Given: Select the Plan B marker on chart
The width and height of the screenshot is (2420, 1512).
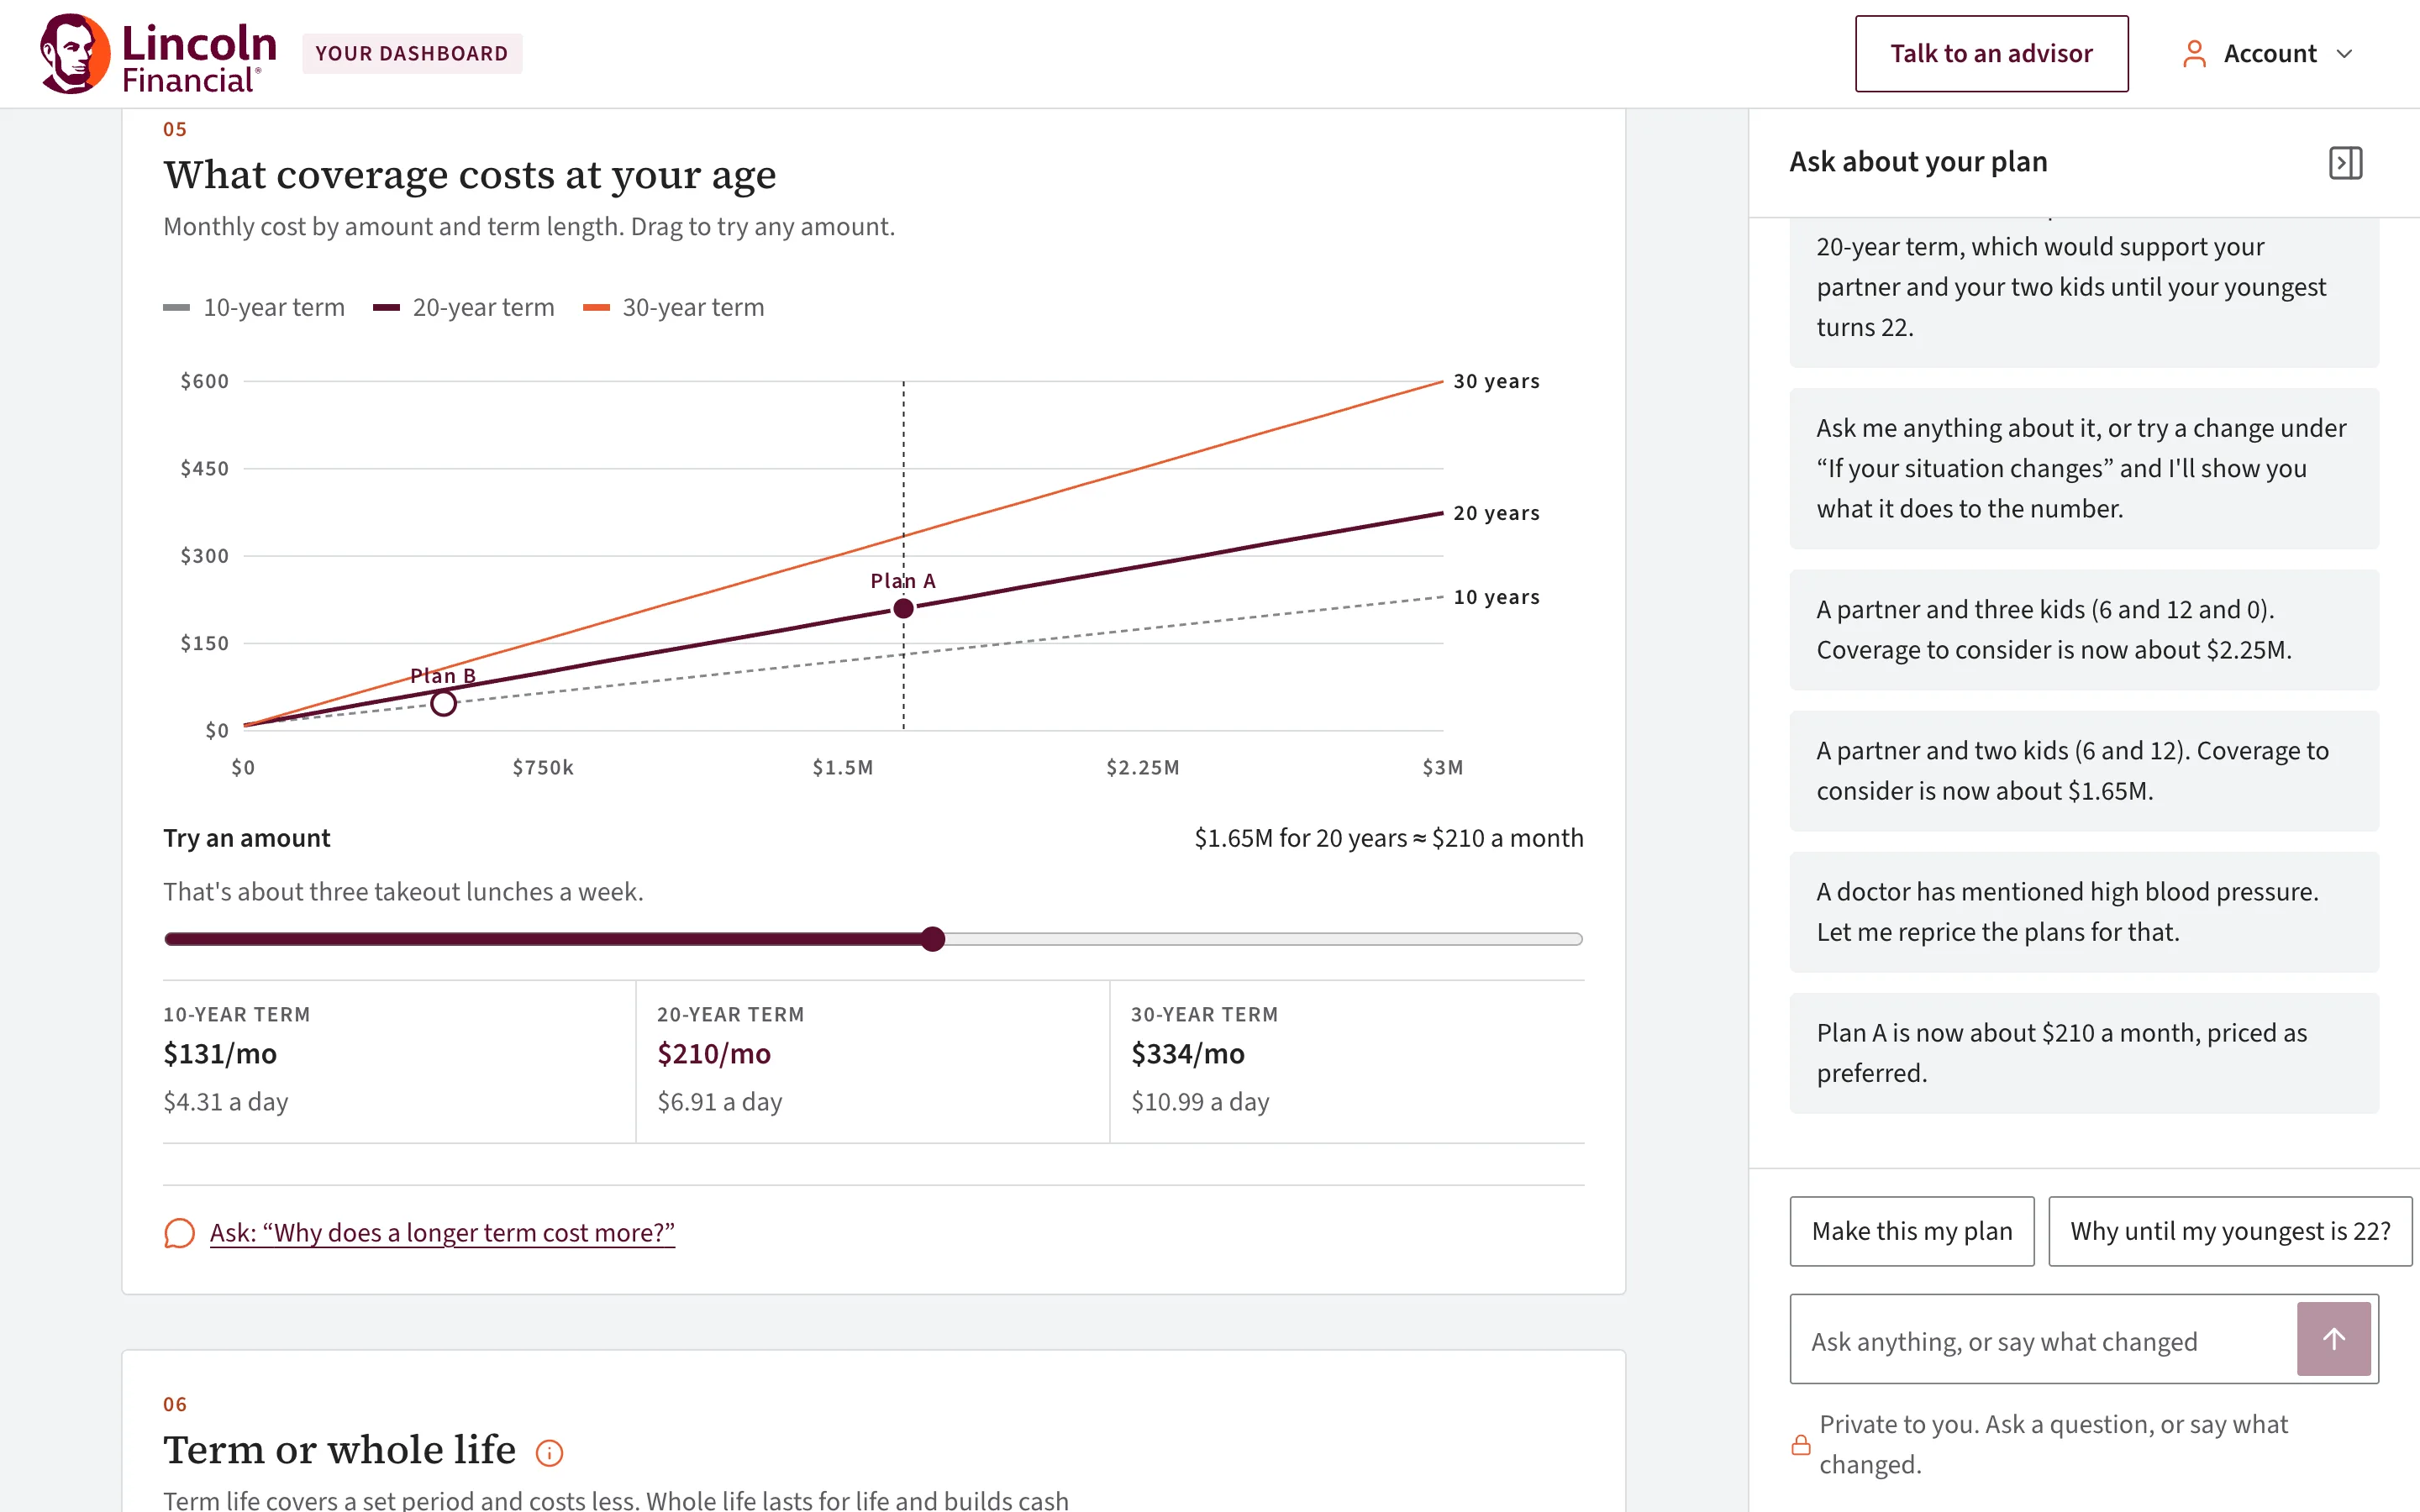Looking at the screenshot, I should pos(443,703).
